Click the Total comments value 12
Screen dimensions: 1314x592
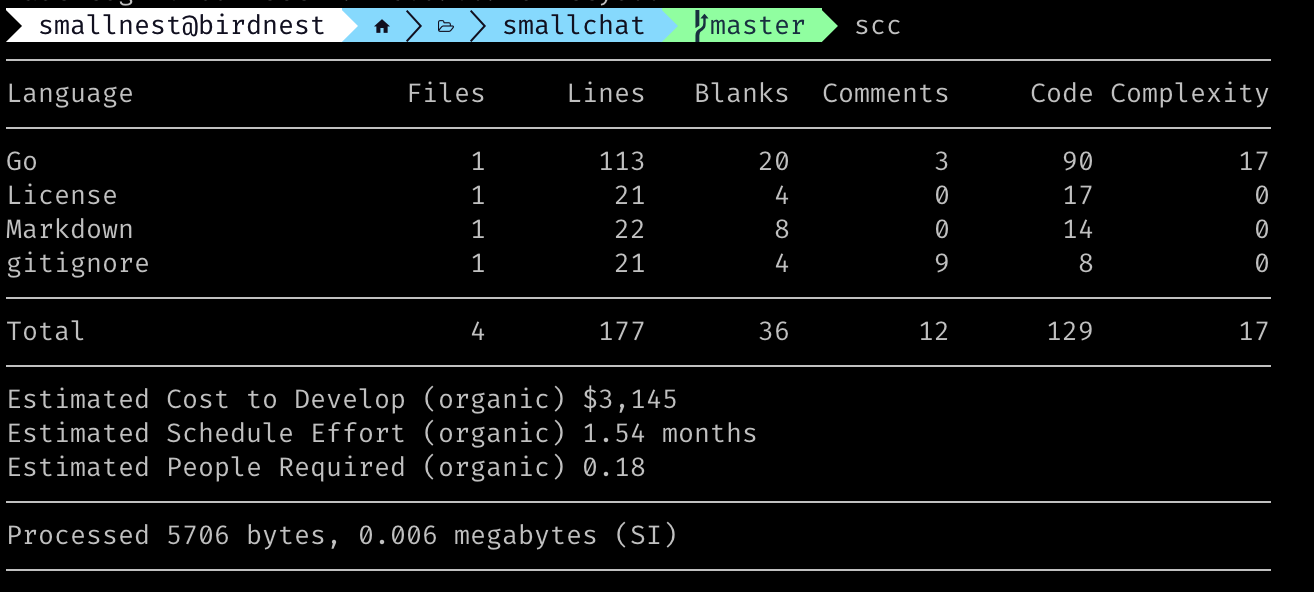(x=934, y=331)
